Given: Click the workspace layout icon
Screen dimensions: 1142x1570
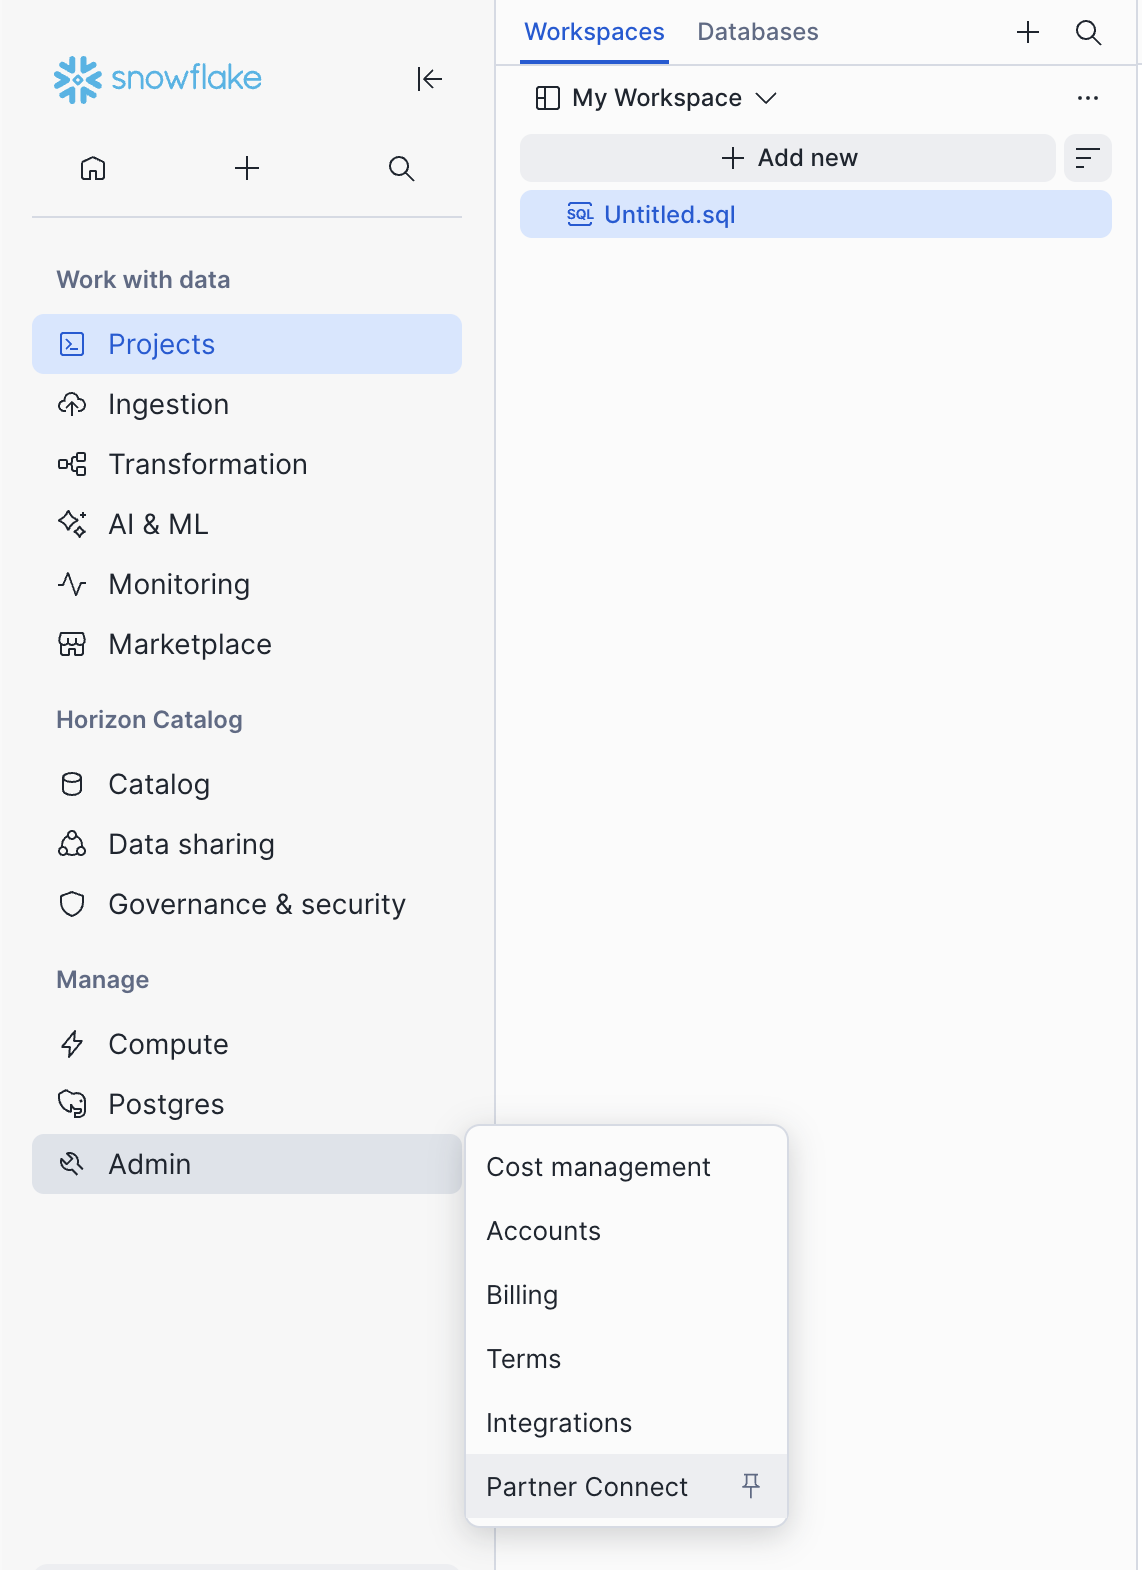Looking at the screenshot, I should point(548,98).
